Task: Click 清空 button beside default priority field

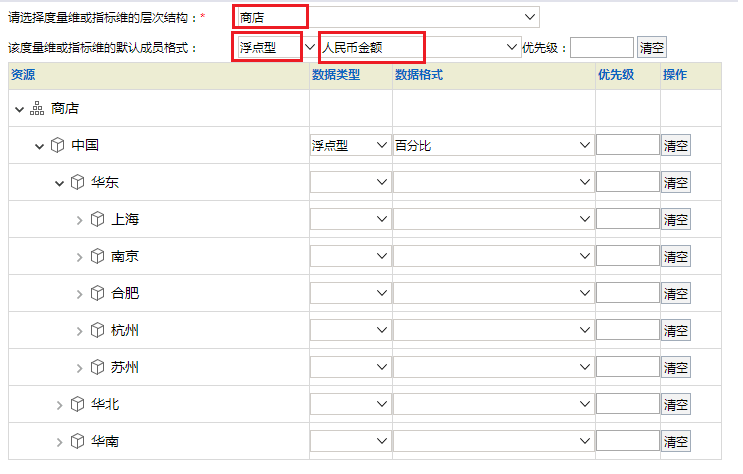Action: pos(652,47)
